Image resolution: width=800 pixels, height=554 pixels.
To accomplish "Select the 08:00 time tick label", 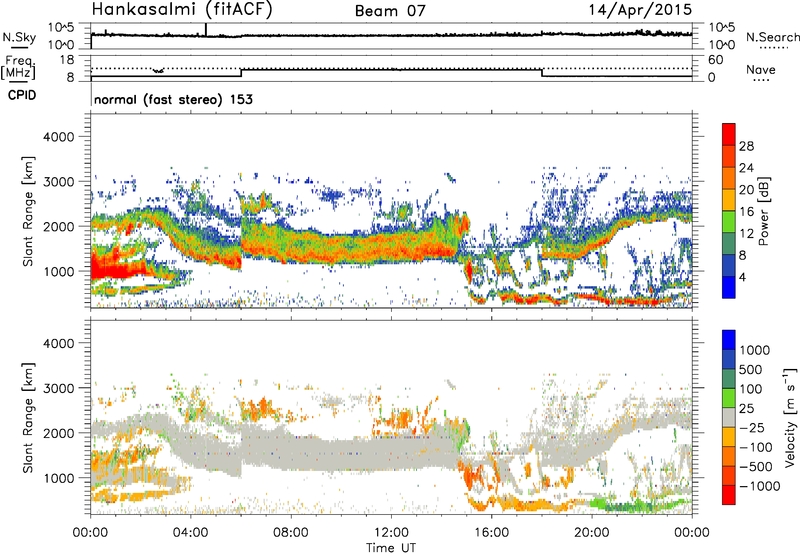I will [x=291, y=533].
